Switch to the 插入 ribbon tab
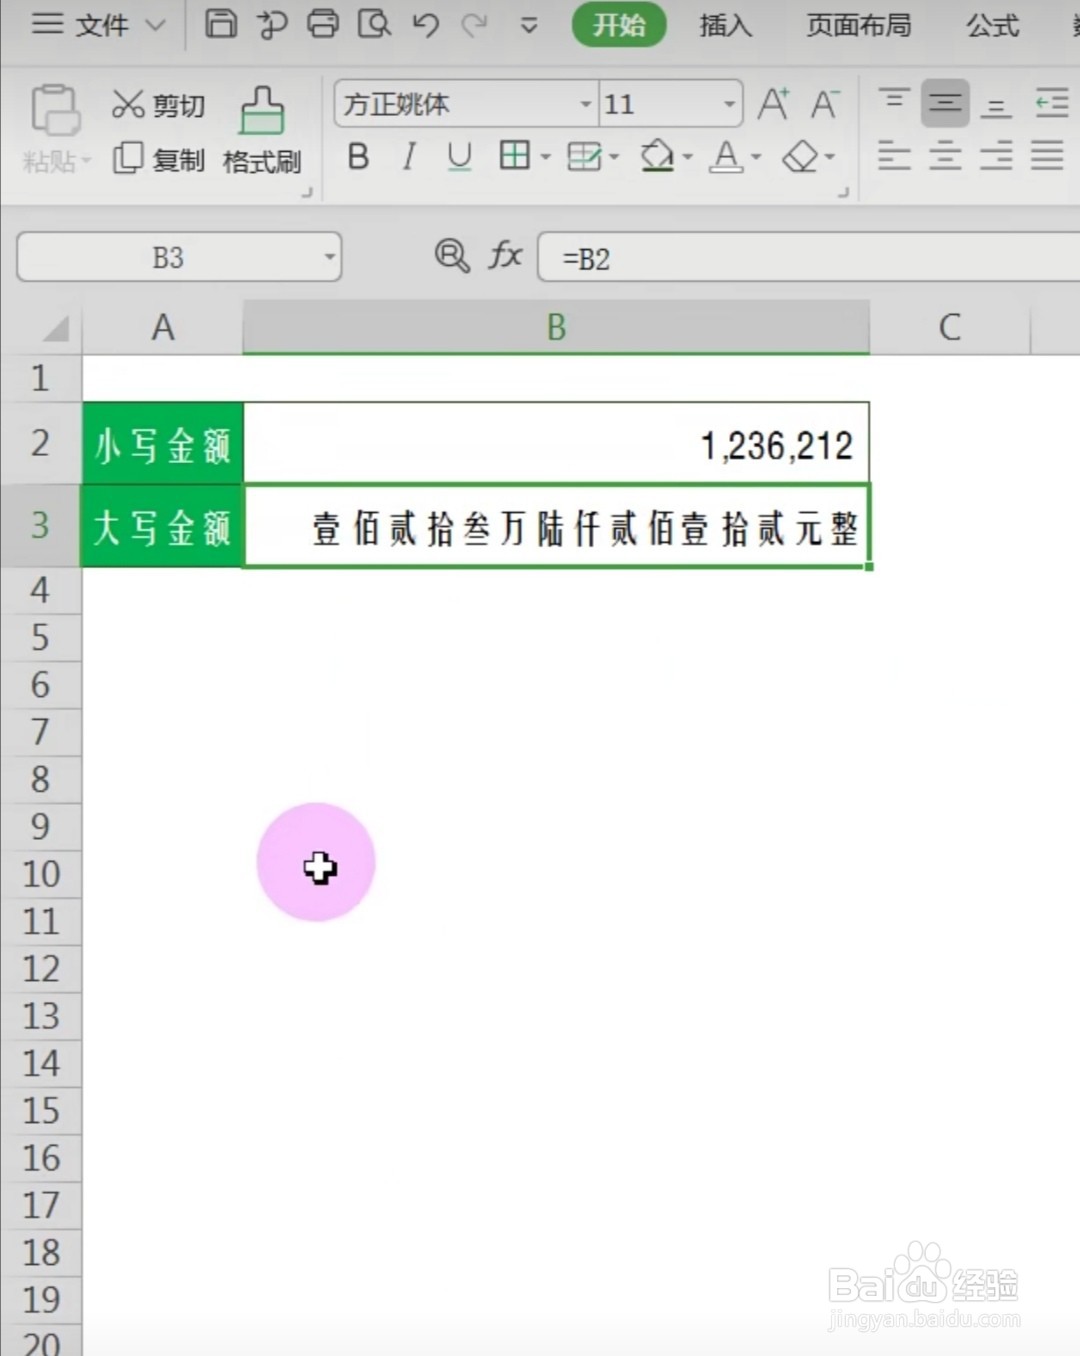This screenshot has height=1356, width=1080. [724, 26]
